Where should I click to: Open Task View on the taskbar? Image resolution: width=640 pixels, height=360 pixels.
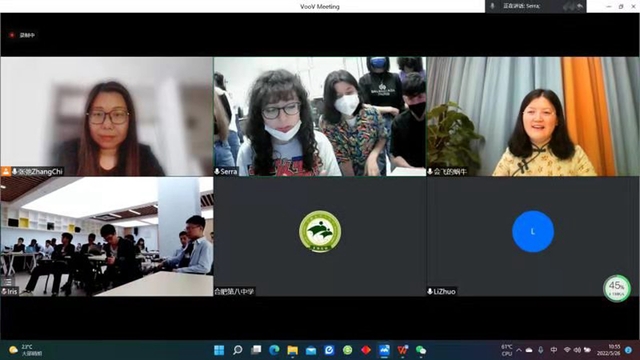[256, 350]
